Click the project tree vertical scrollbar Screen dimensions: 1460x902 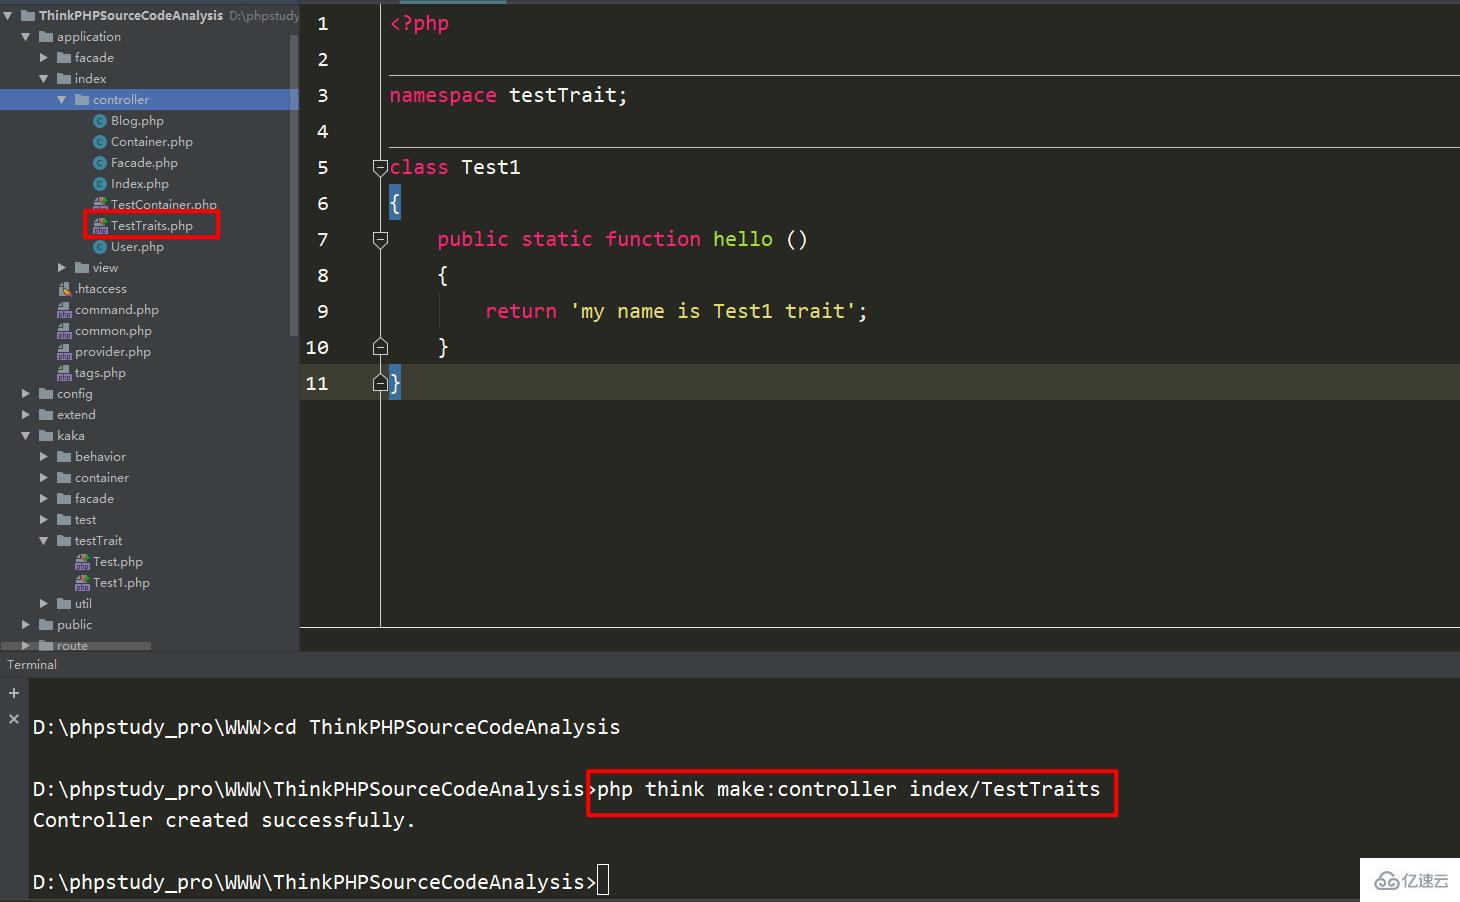[294, 185]
